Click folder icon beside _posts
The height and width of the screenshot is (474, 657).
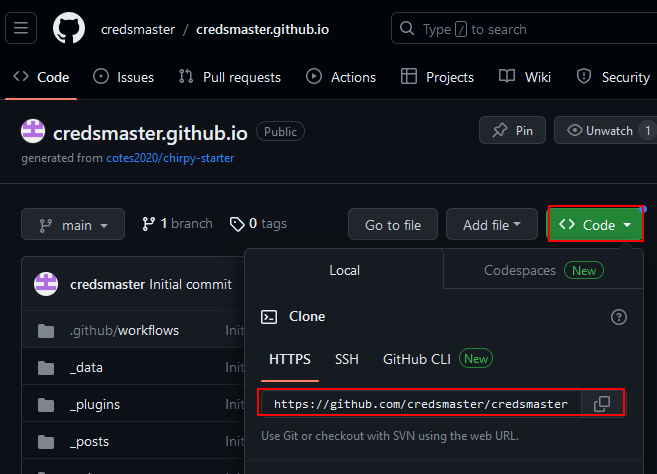[46, 442]
